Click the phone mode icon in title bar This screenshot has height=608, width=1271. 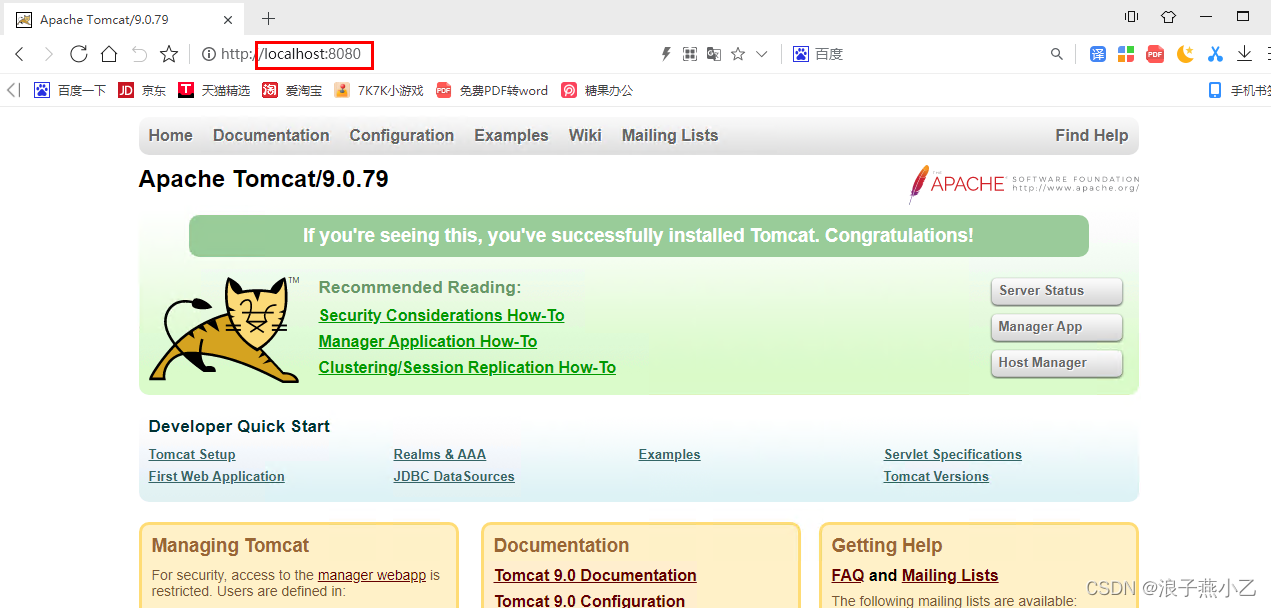[1131, 17]
